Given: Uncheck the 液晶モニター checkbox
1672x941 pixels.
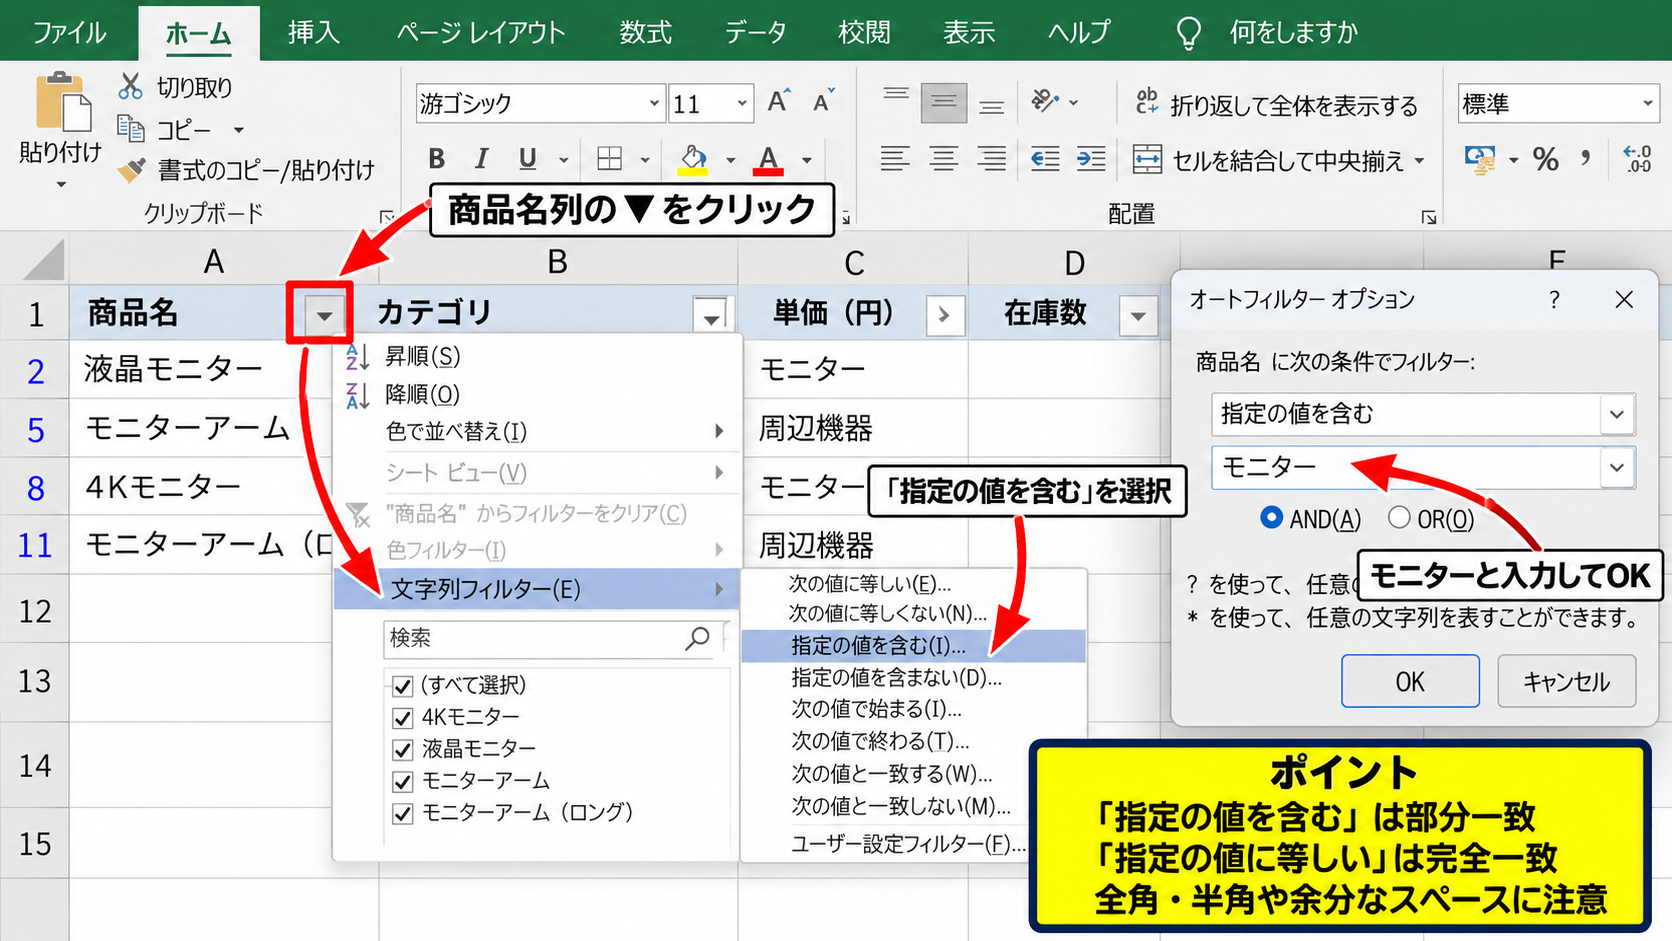Looking at the screenshot, I should point(403,749).
